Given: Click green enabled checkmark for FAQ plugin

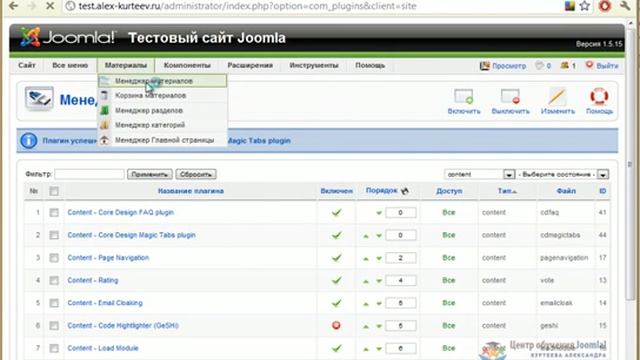Looking at the screenshot, I should tap(336, 213).
